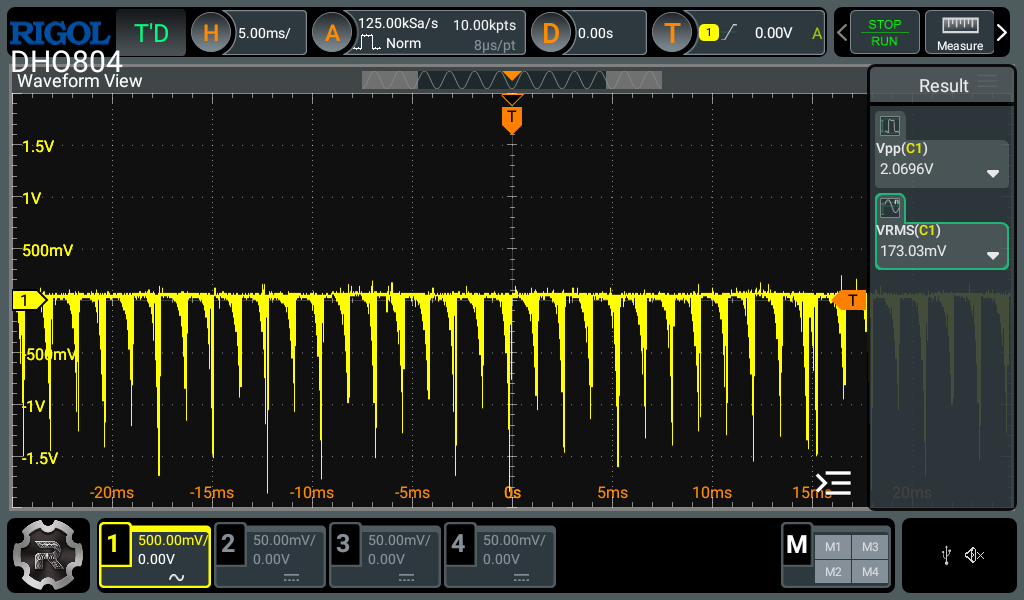The width and height of the screenshot is (1024, 600).
Task: Open the delay D settings
Action: coord(550,33)
